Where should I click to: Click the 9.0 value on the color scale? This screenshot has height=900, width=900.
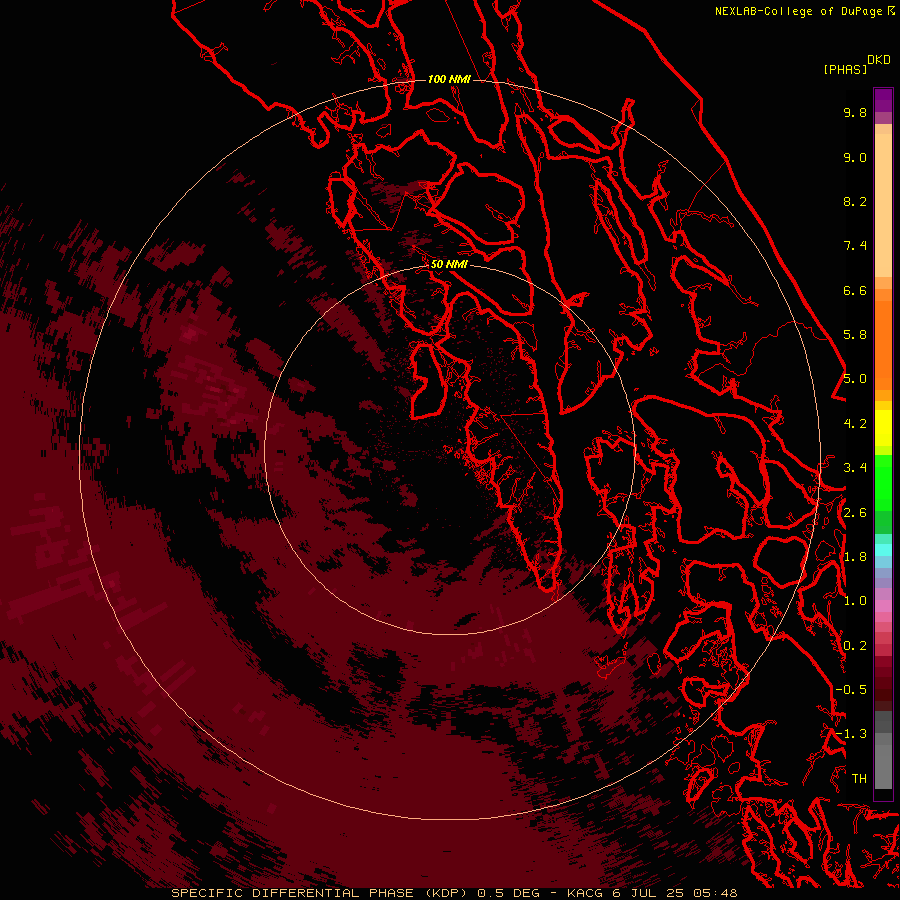855,157
